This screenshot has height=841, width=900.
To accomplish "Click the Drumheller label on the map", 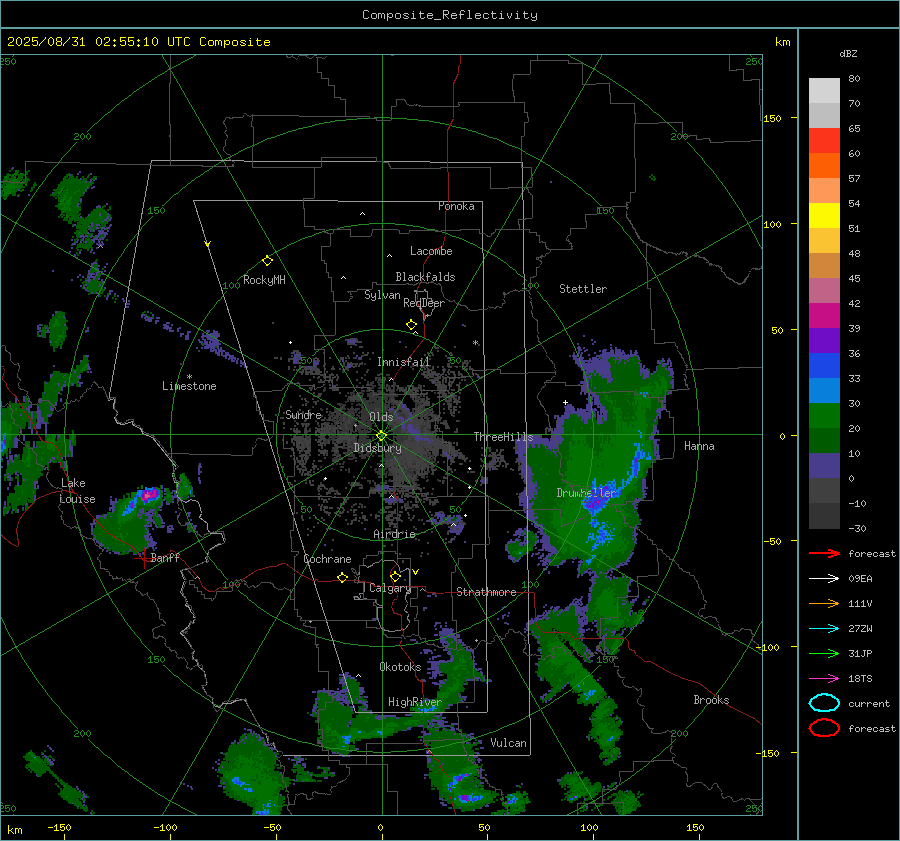I will click(x=586, y=493).
